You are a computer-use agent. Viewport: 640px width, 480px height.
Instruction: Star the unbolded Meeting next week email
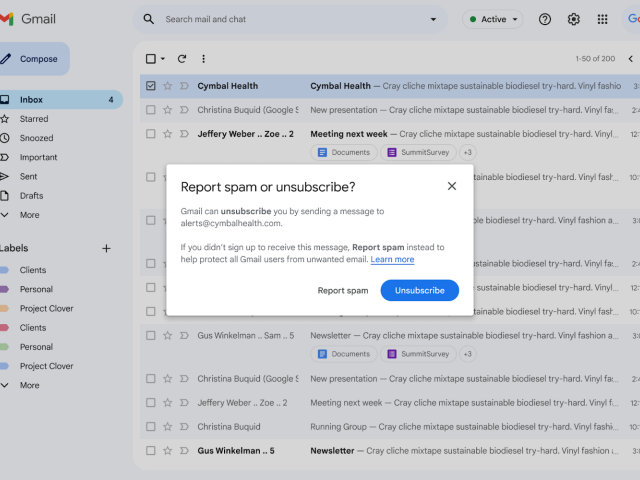pos(167,403)
